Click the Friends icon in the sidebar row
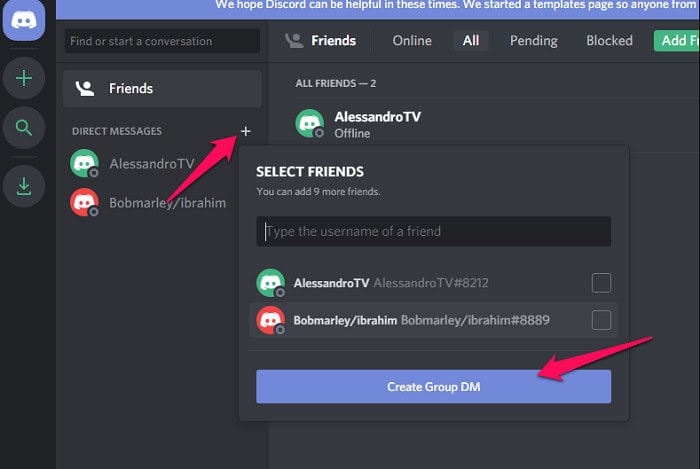Image resolution: width=700 pixels, height=469 pixels. click(85, 88)
